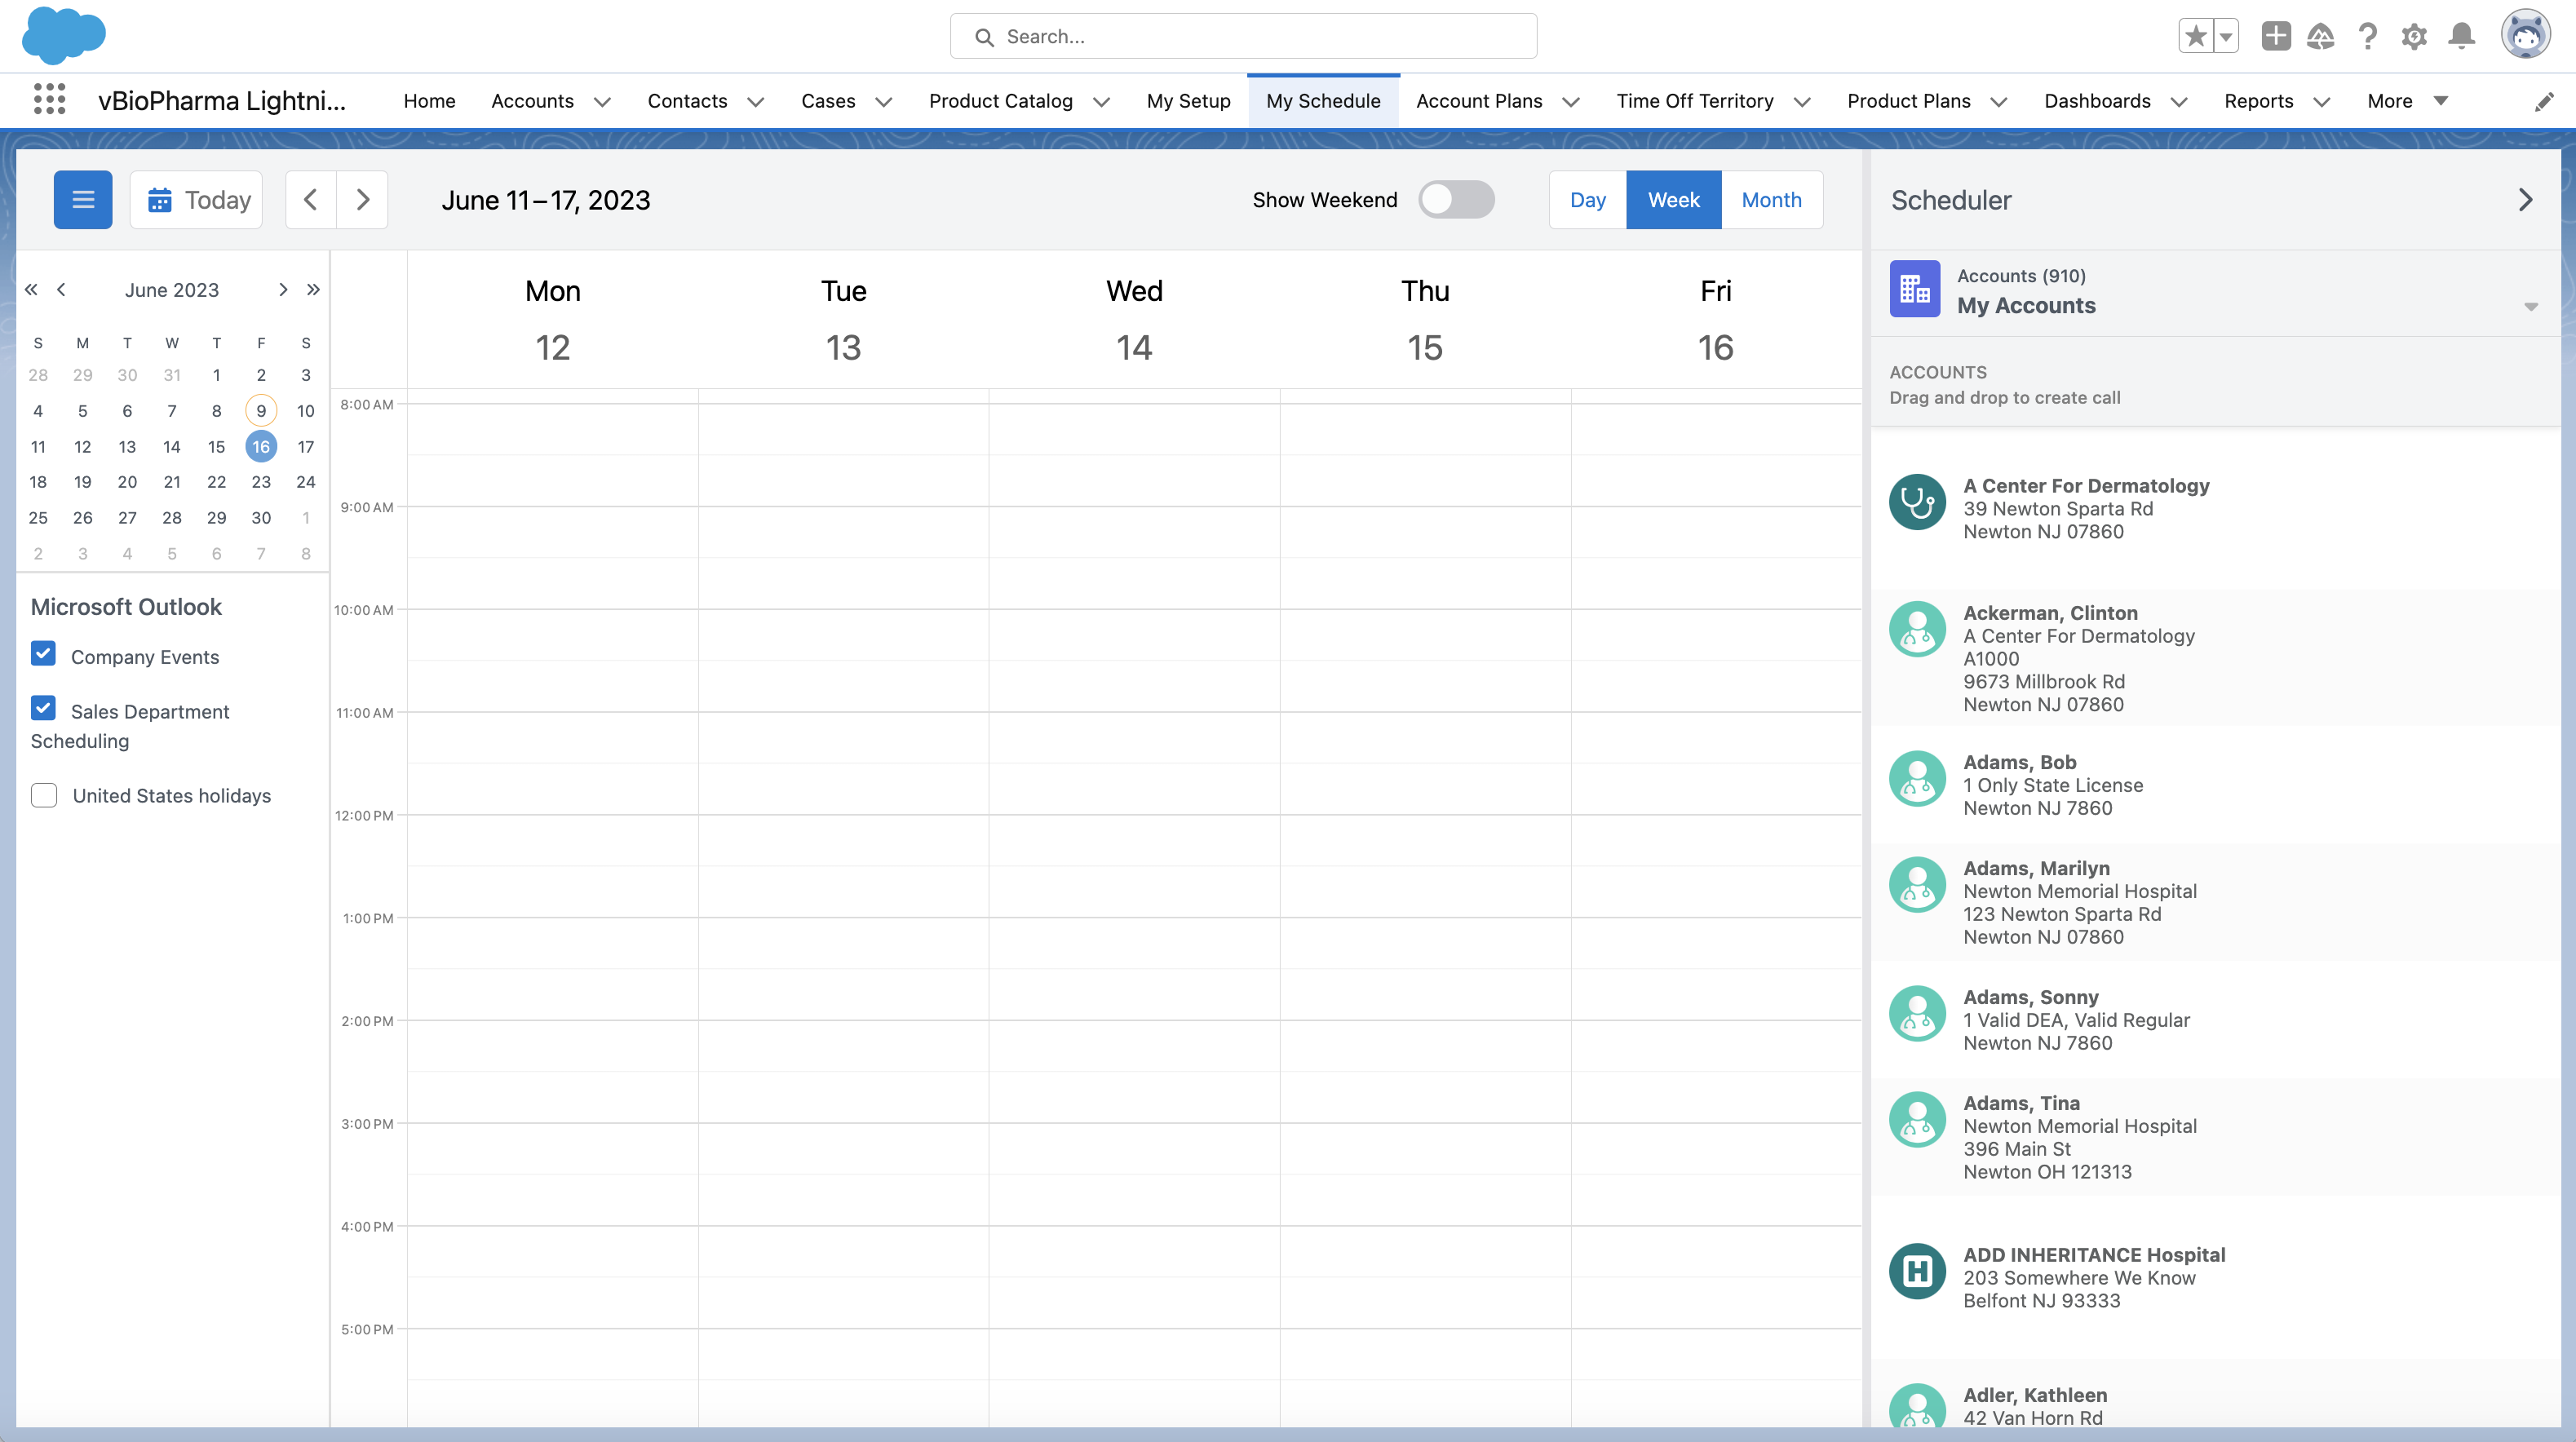Screen dimensions: 2576x1442
Task: Click the Trailhead guidance icon
Action: [2320, 37]
